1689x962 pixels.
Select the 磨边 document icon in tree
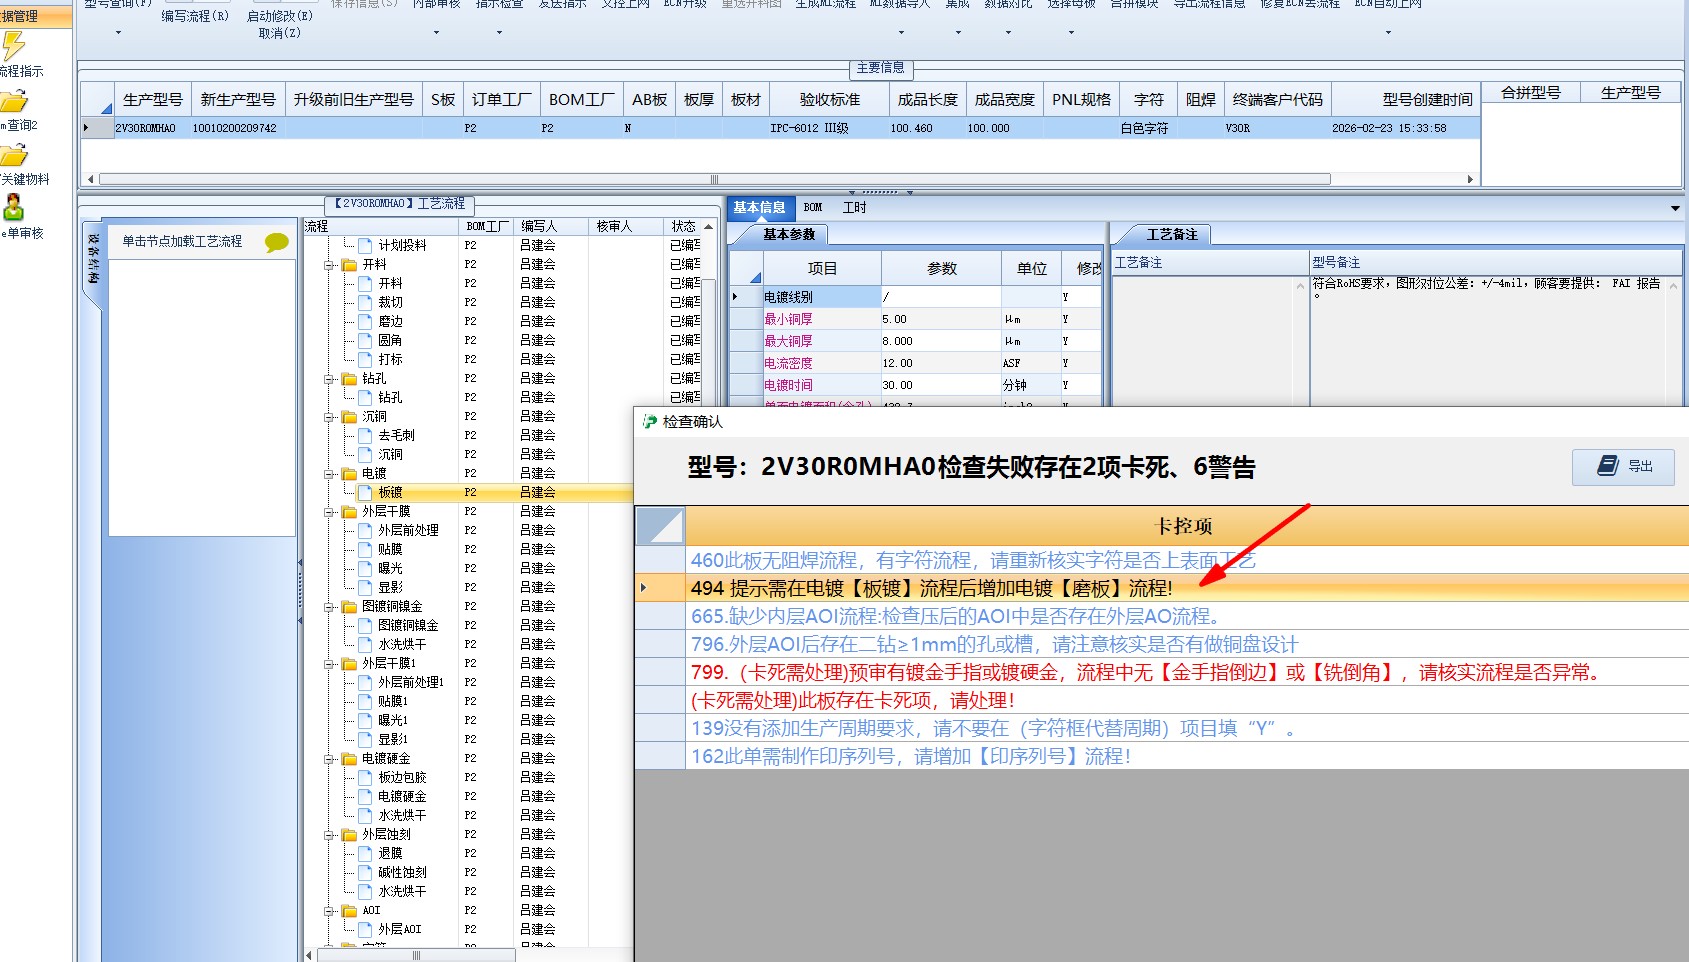(365, 321)
